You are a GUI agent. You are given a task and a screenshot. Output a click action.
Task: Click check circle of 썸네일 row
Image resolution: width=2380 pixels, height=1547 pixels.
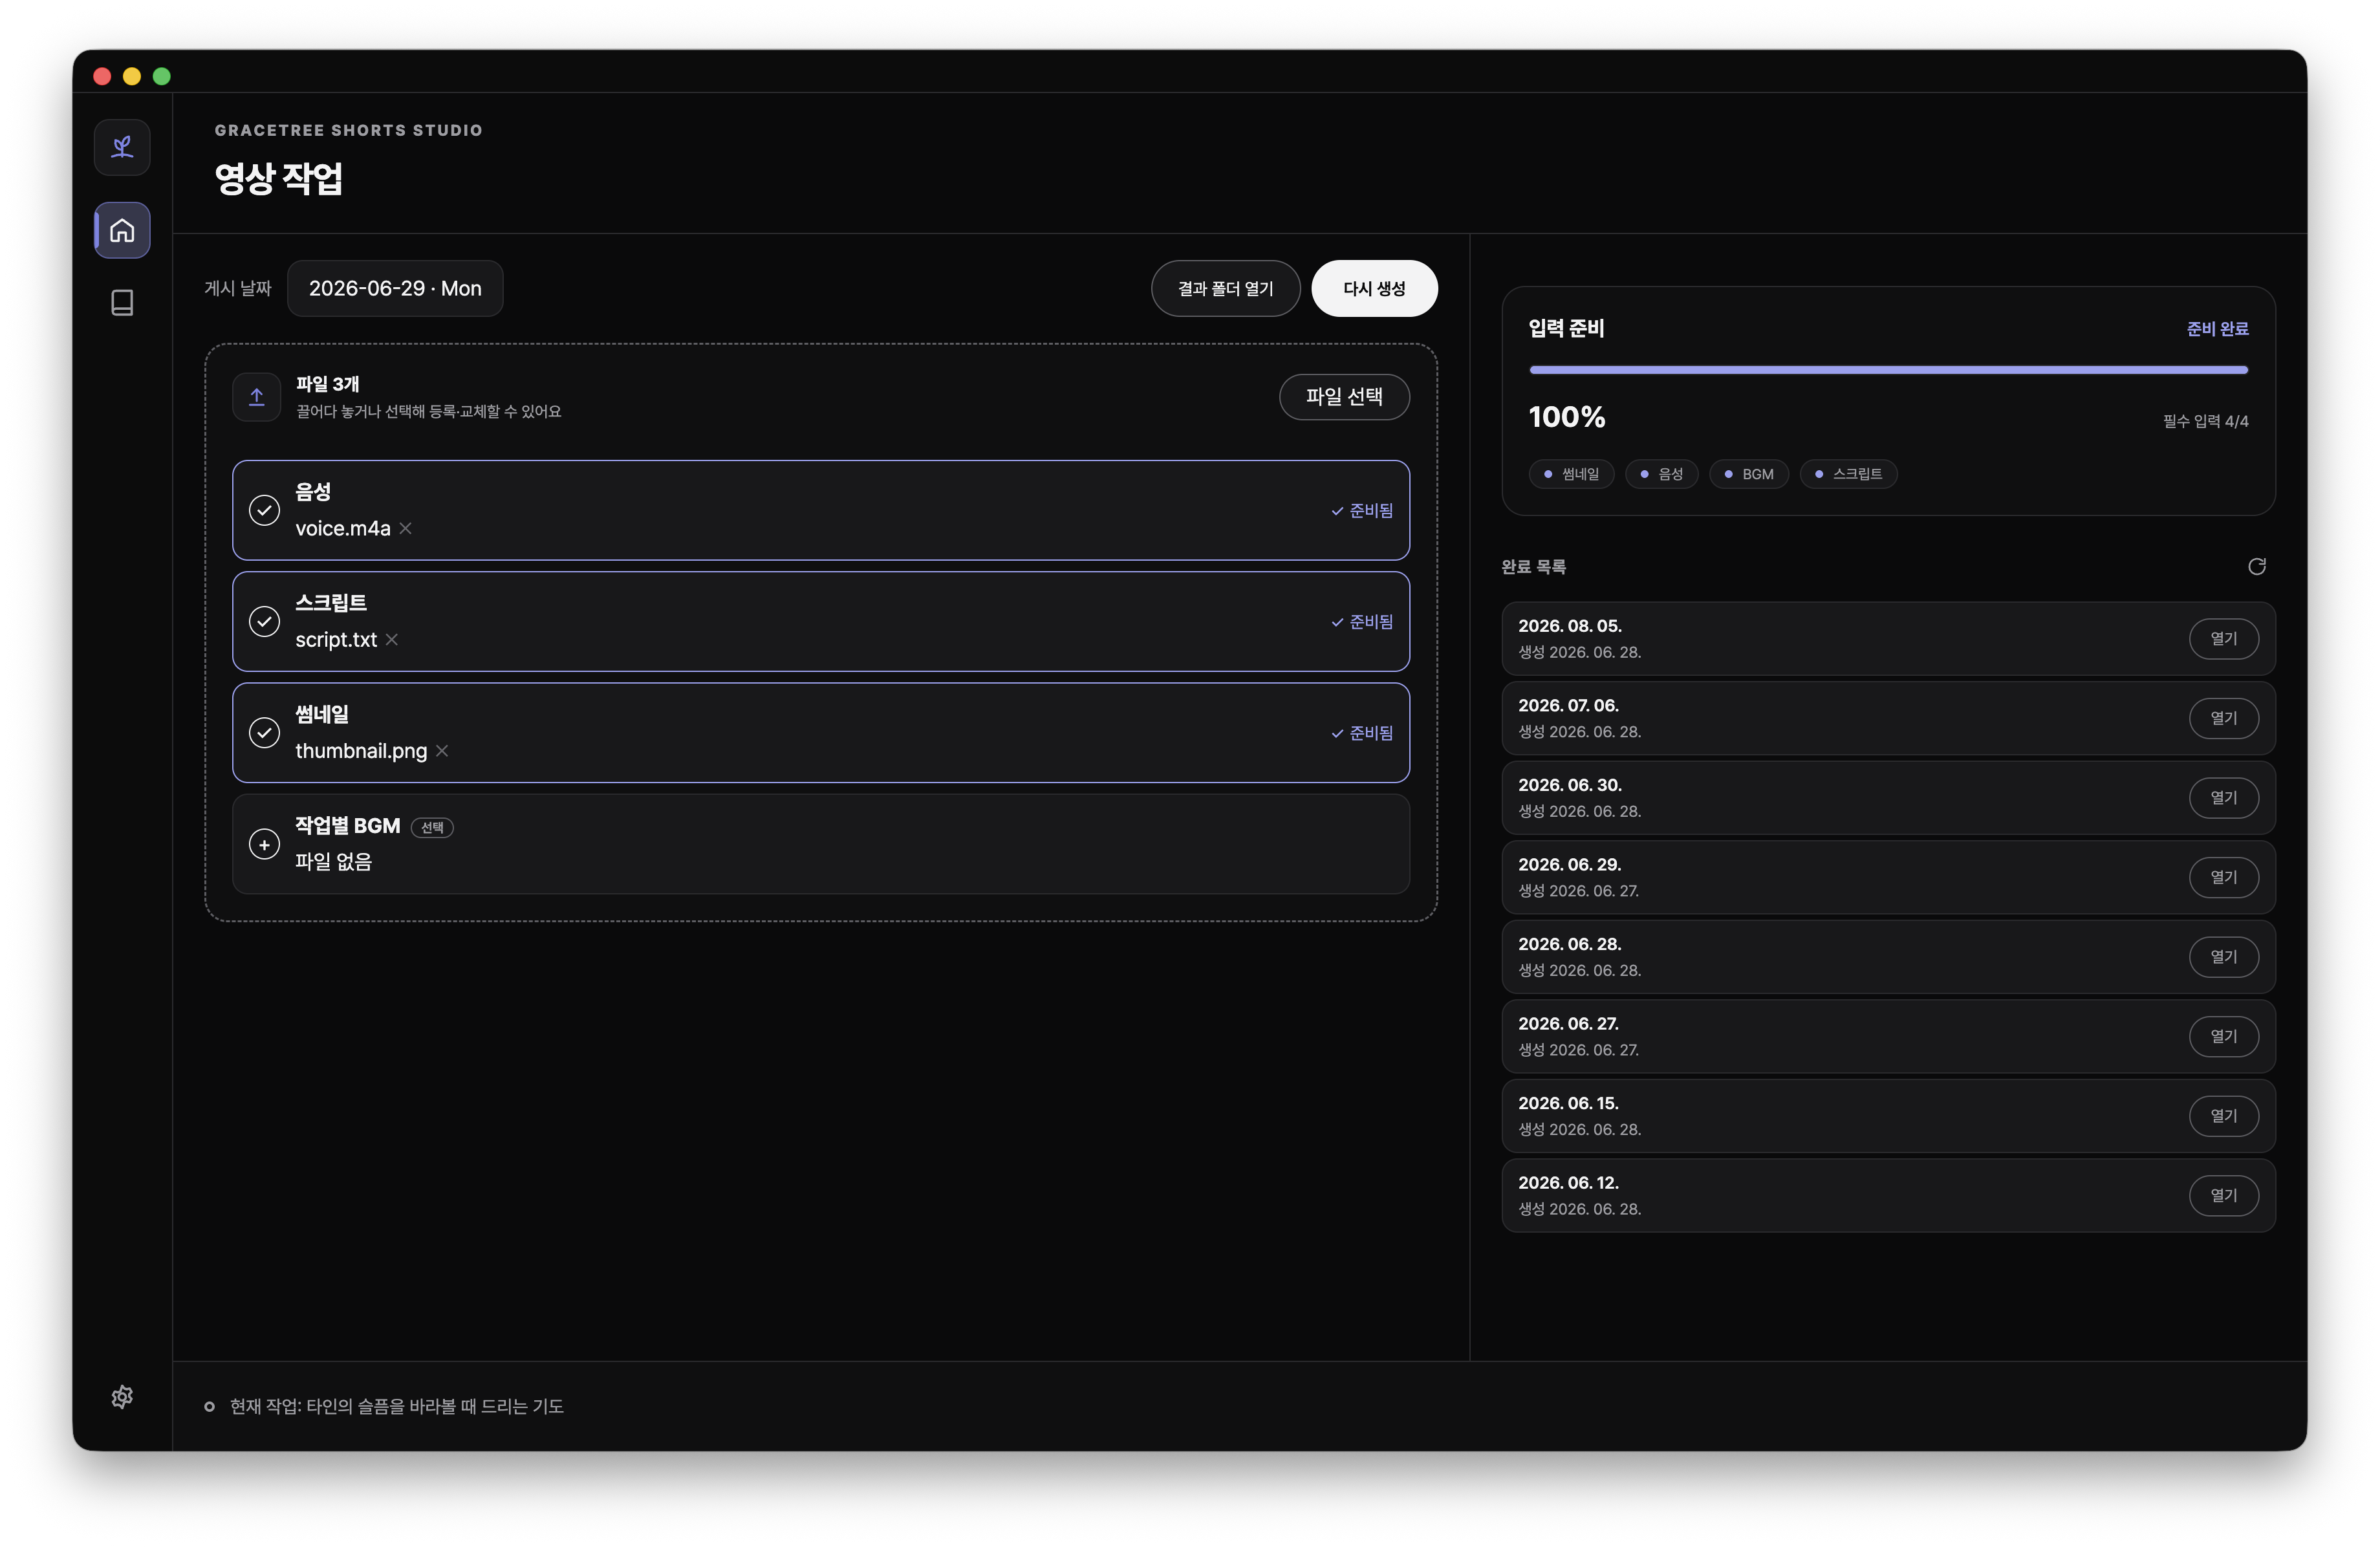[x=264, y=733]
